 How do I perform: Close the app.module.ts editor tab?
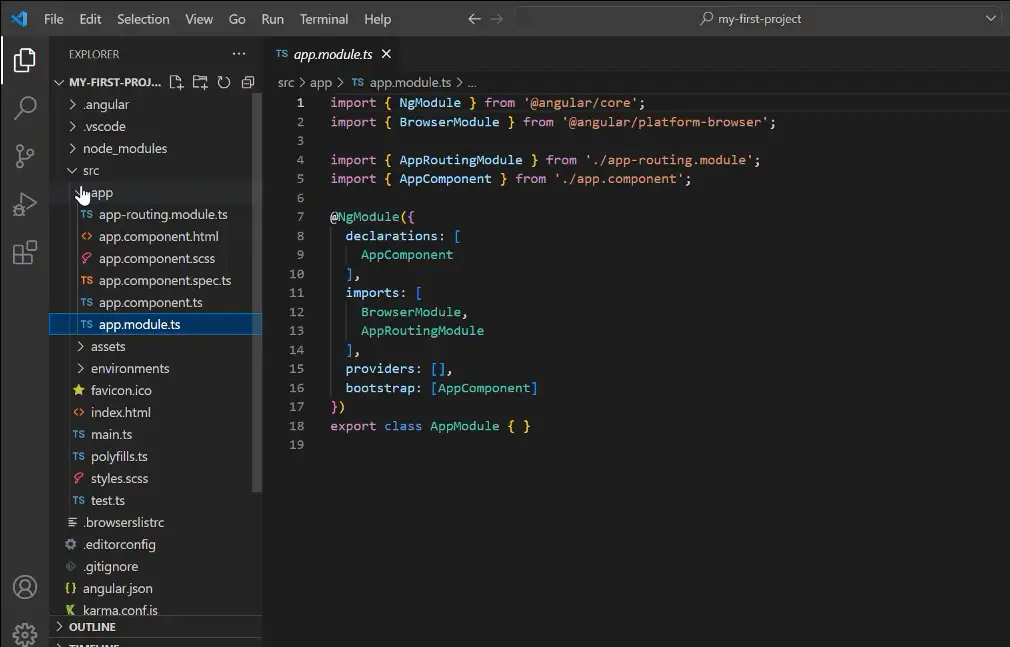coord(386,54)
